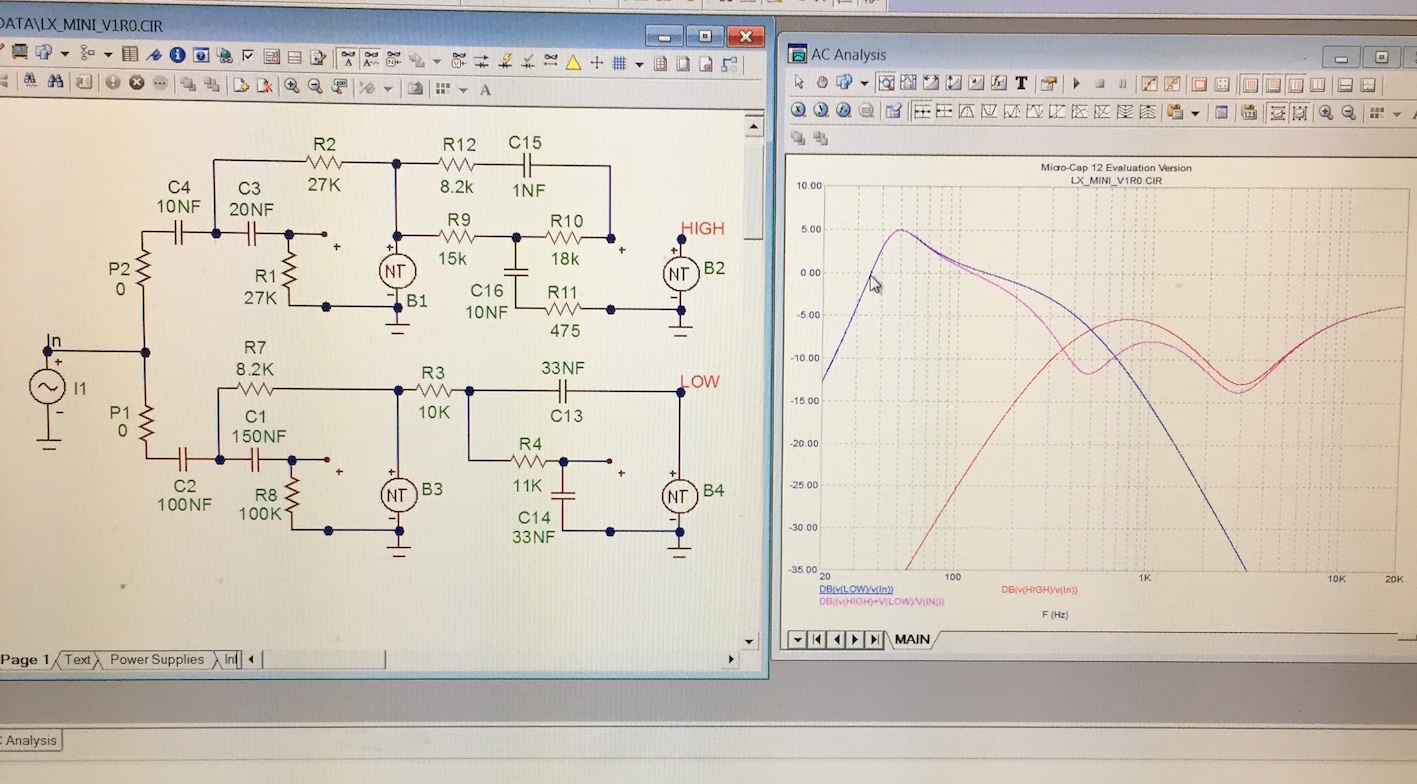Click the schematic vertical scrollbar down arrow
The image size is (1417, 784).
pyautogui.click(x=750, y=641)
